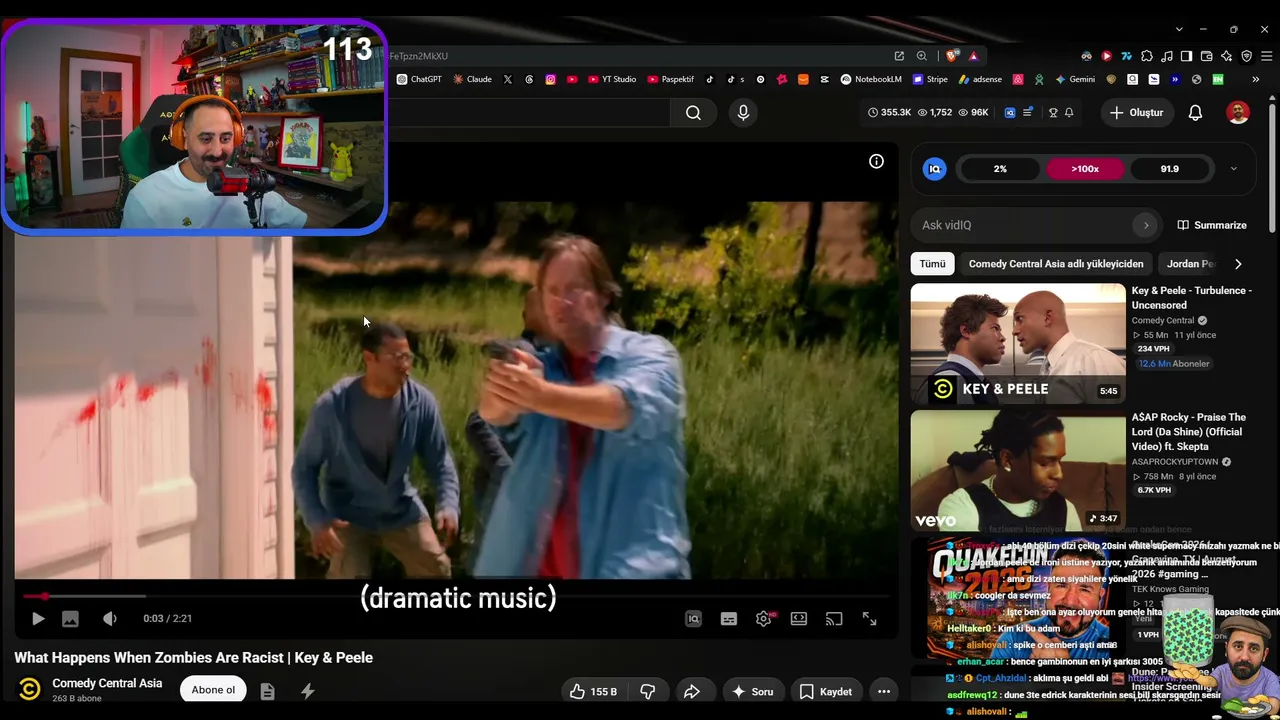
Task: Select Comedy Central Asia adlı yükleyiciden chip
Action: 1056,264
